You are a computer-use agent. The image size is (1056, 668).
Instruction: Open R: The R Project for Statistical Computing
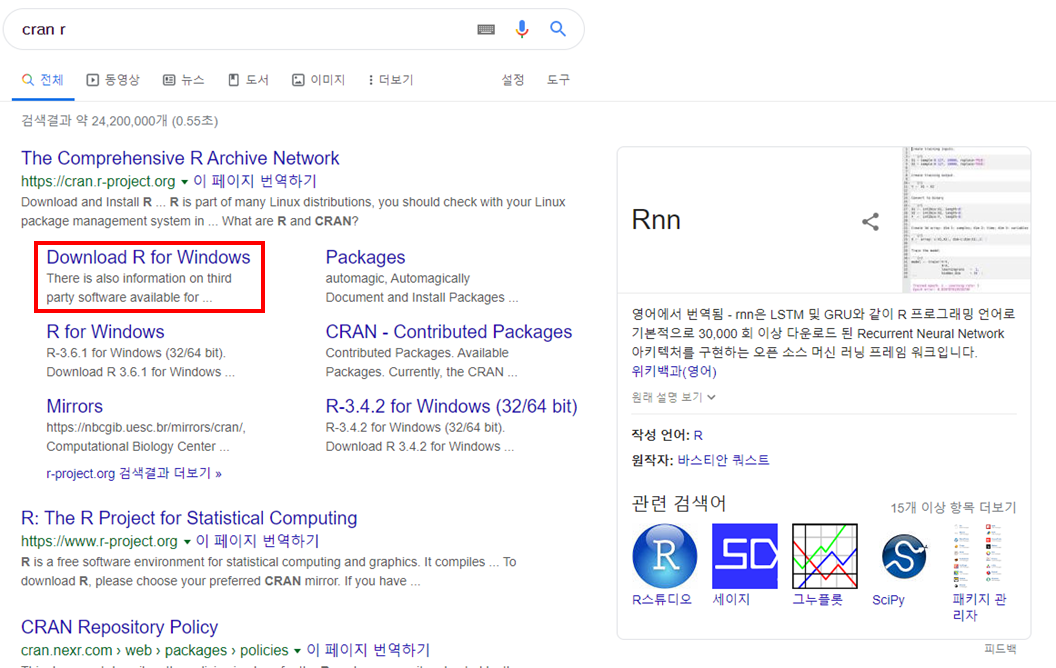click(189, 518)
